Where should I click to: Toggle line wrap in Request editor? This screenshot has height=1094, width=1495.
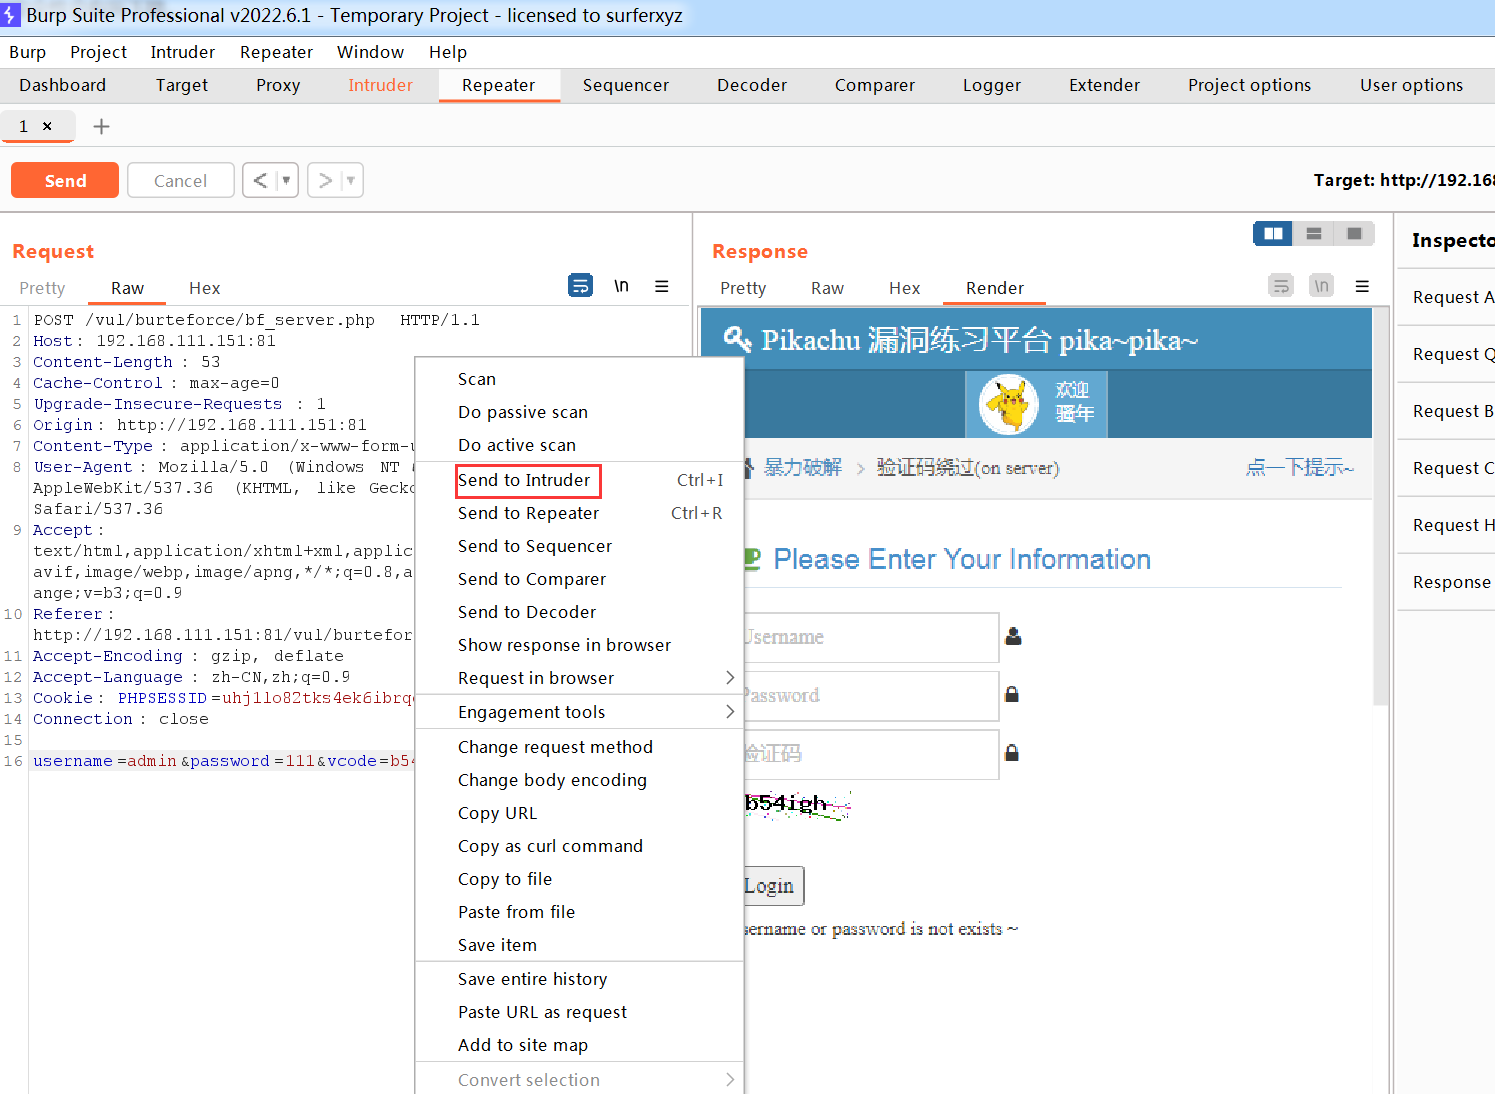click(580, 286)
